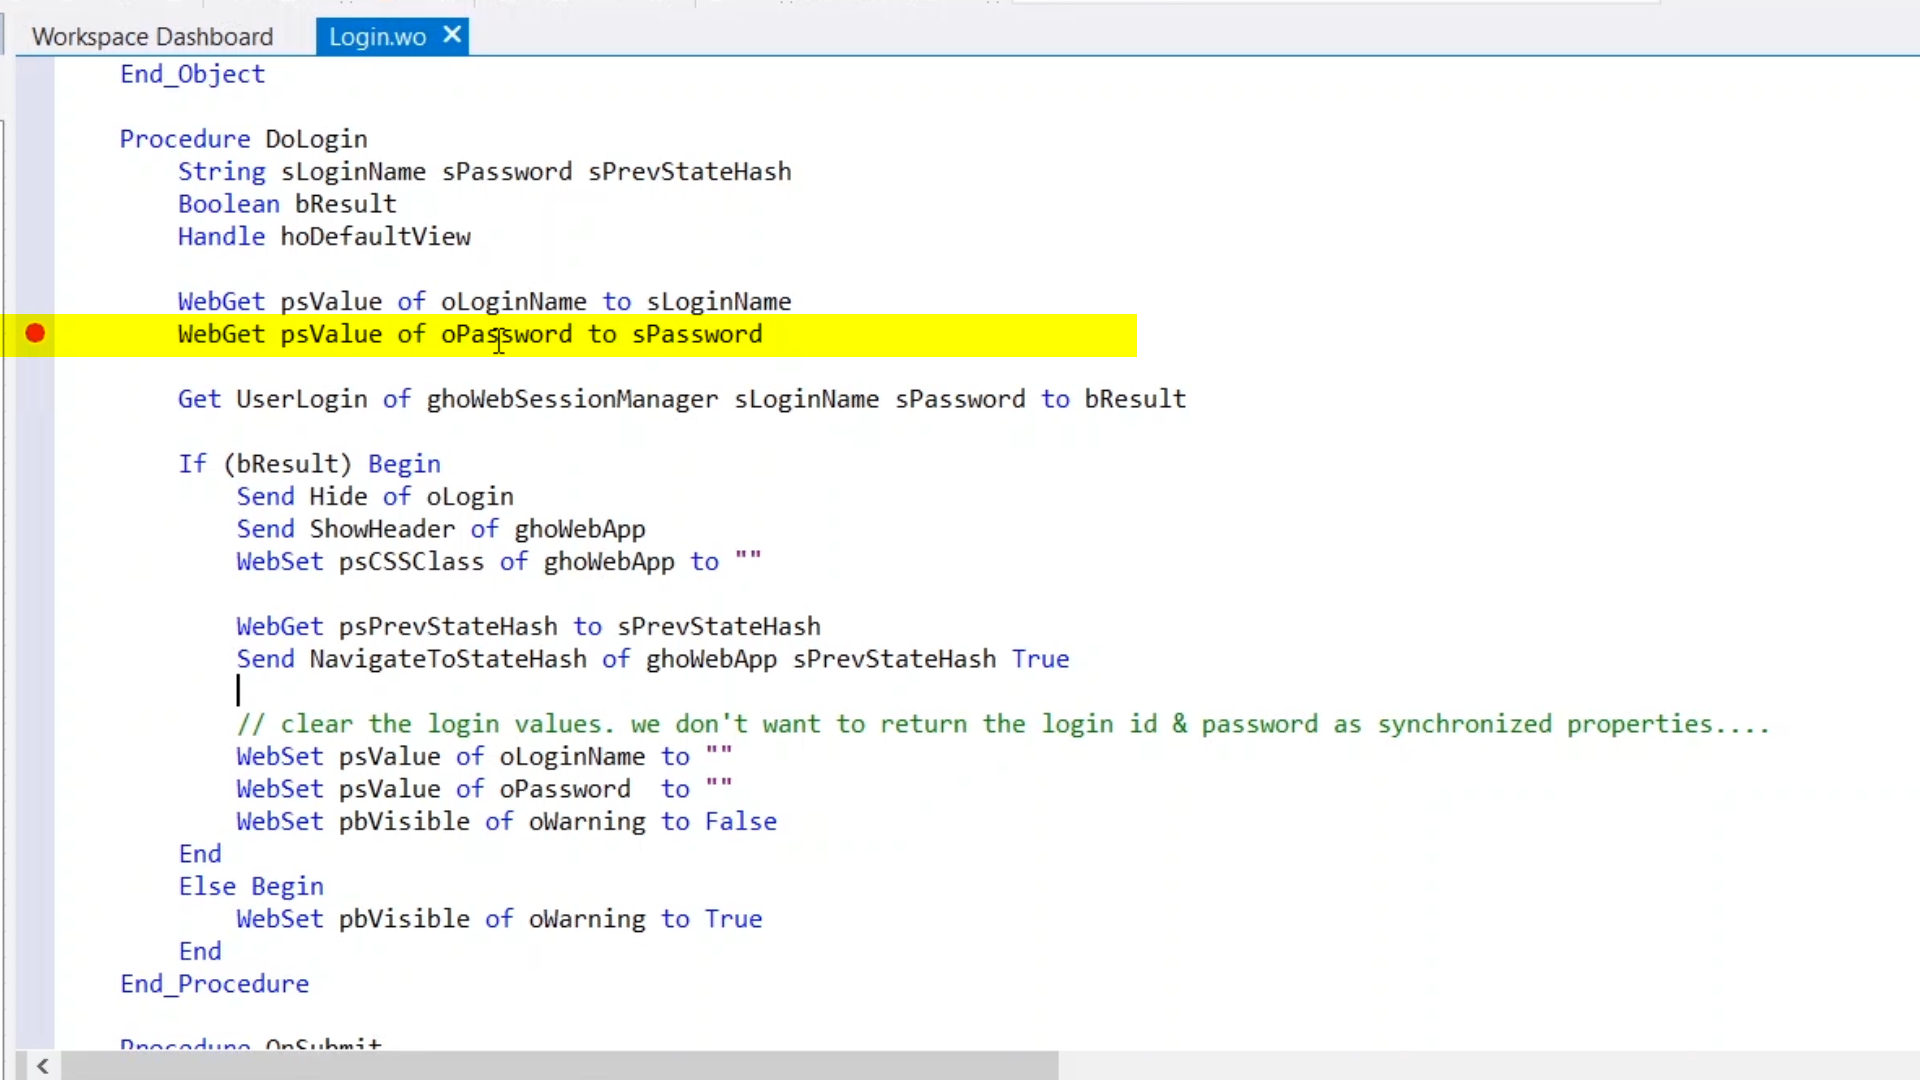
Task: Close the Login.wo tab
Action: point(452,35)
